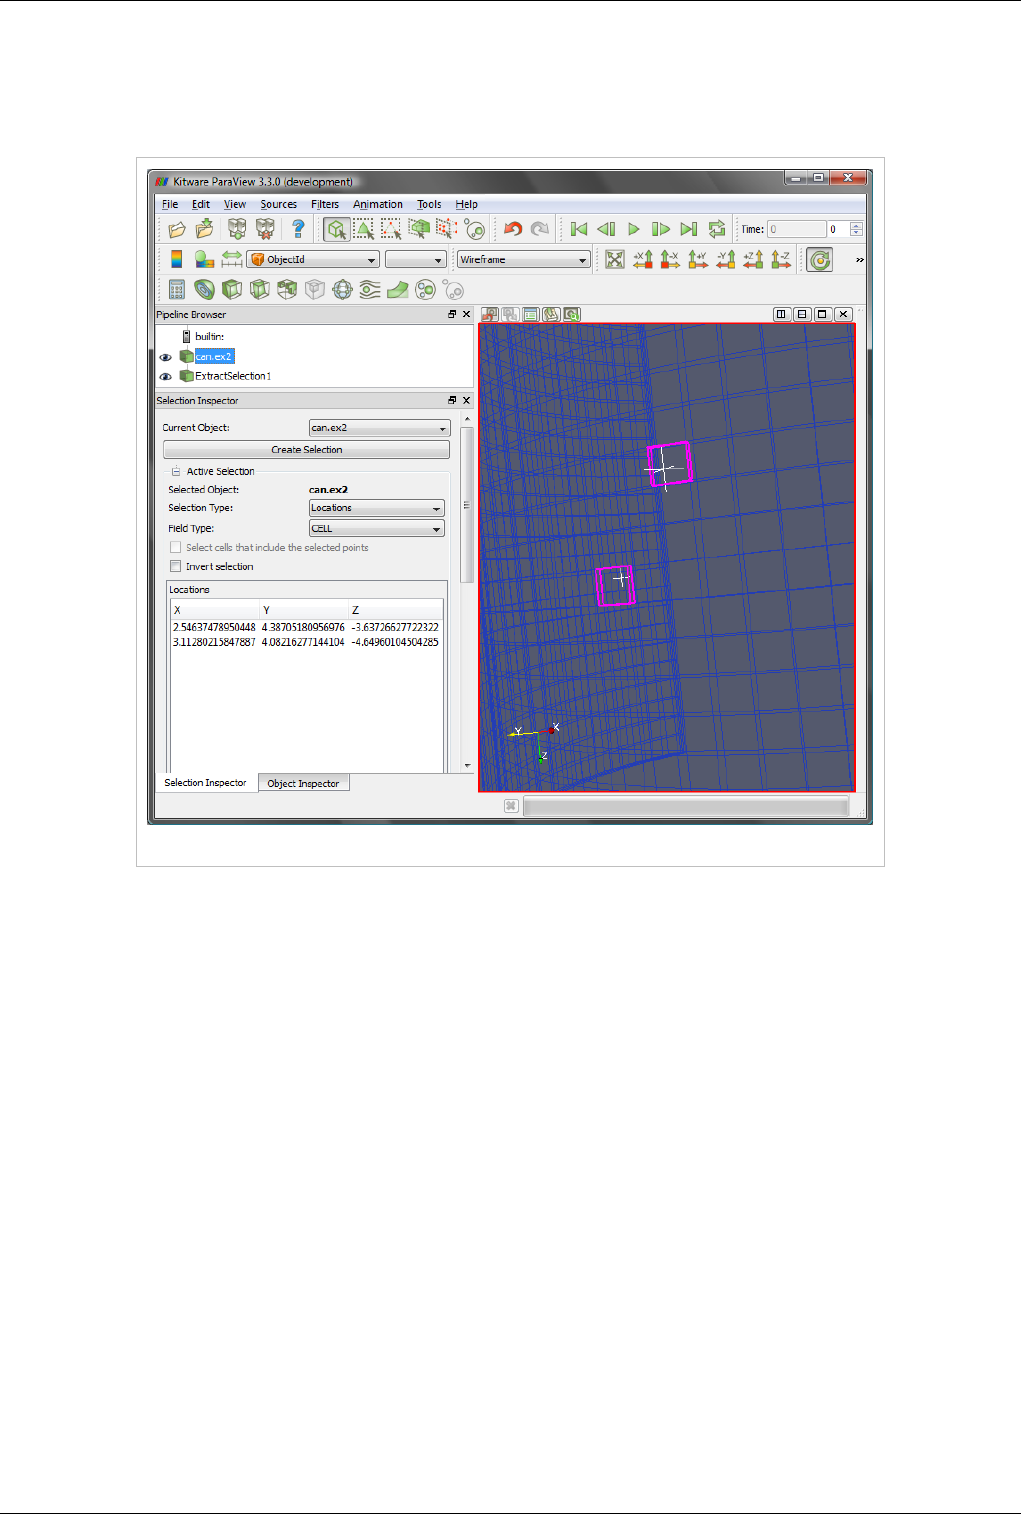Open the Selection Type Locations dropdown
Image resolution: width=1021 pixels, height=1514 pixels.
(377, 508)
